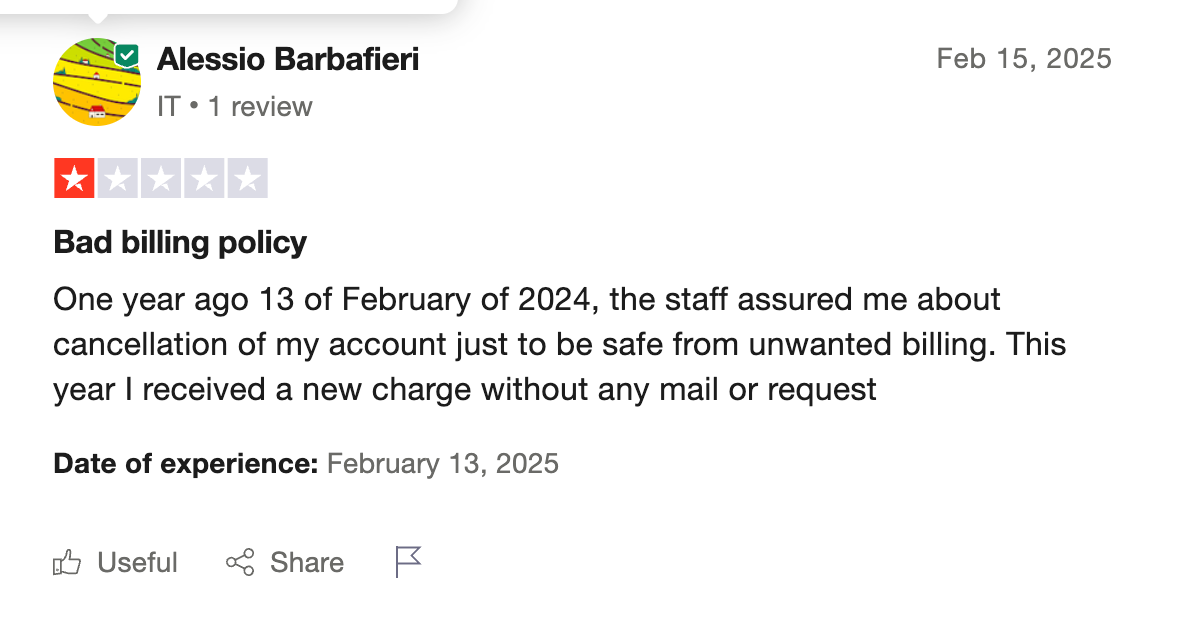Click the fourth grey rating star
Image resolution: width=1204 pixels, height=626 pixels.
pos(204,179)
